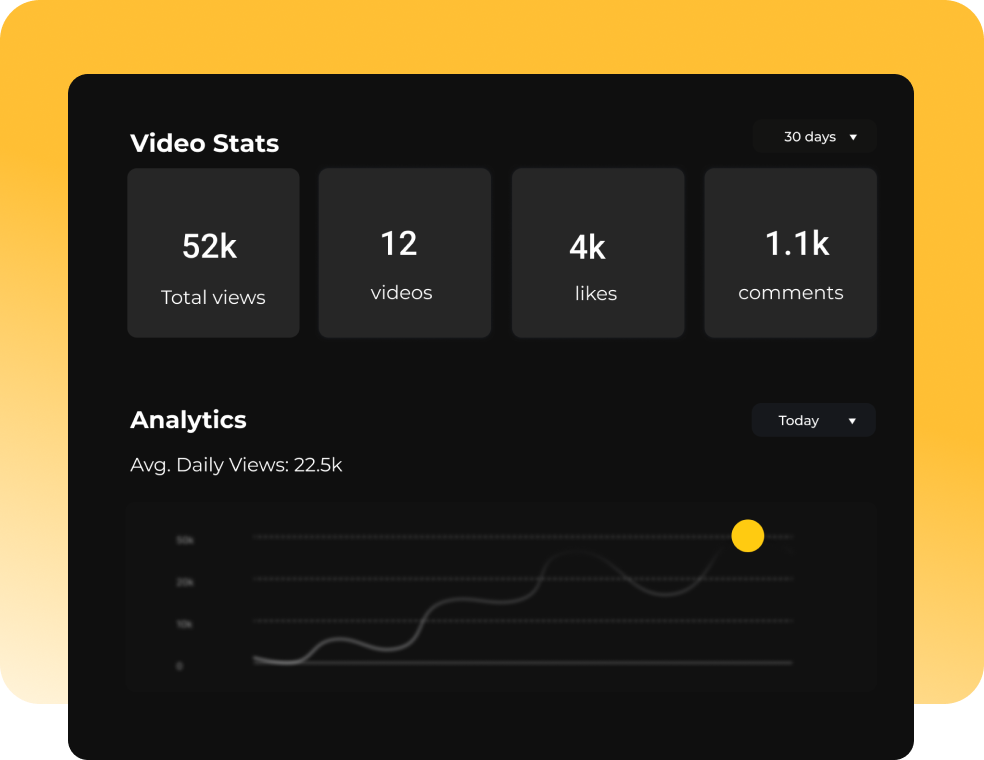Click the 52k views number

pyautogui.click(x=209, y=247)
